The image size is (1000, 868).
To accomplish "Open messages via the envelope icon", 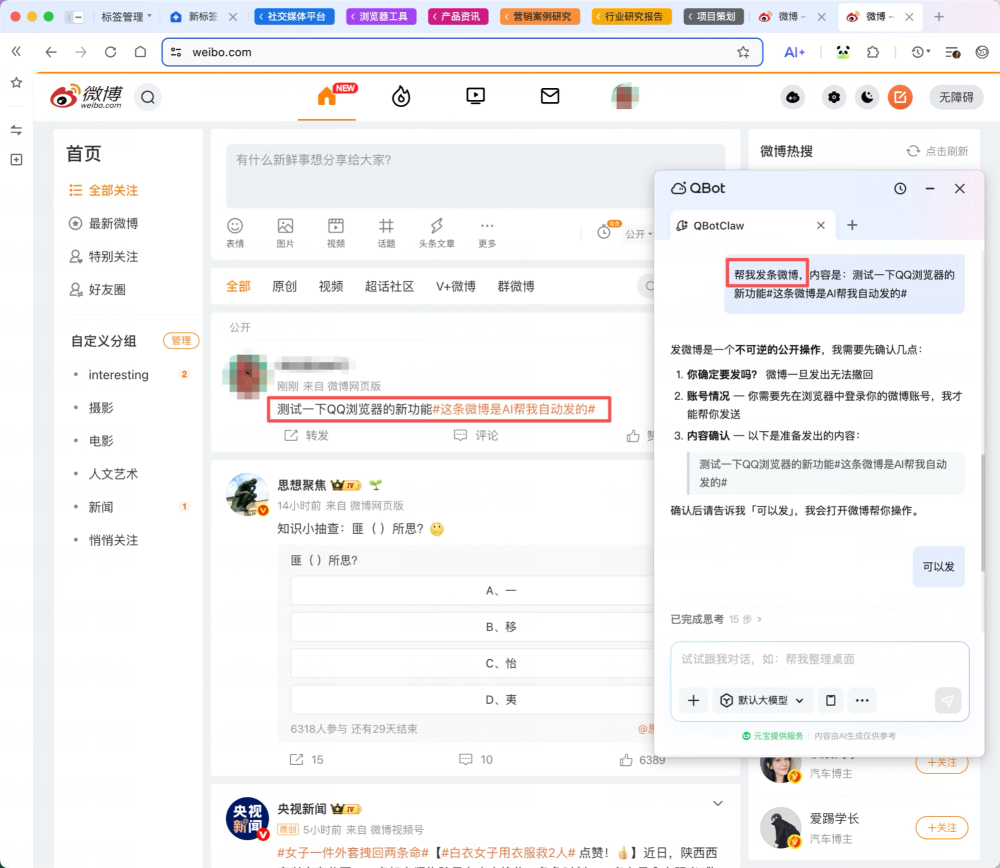I will pyautogui.click(x=549, y=96).
